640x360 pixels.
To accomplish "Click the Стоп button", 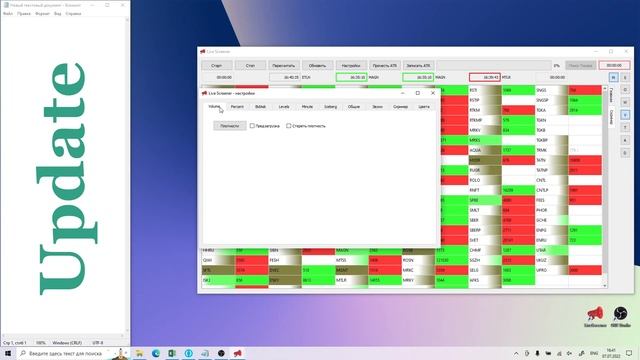I will (250, 65).
